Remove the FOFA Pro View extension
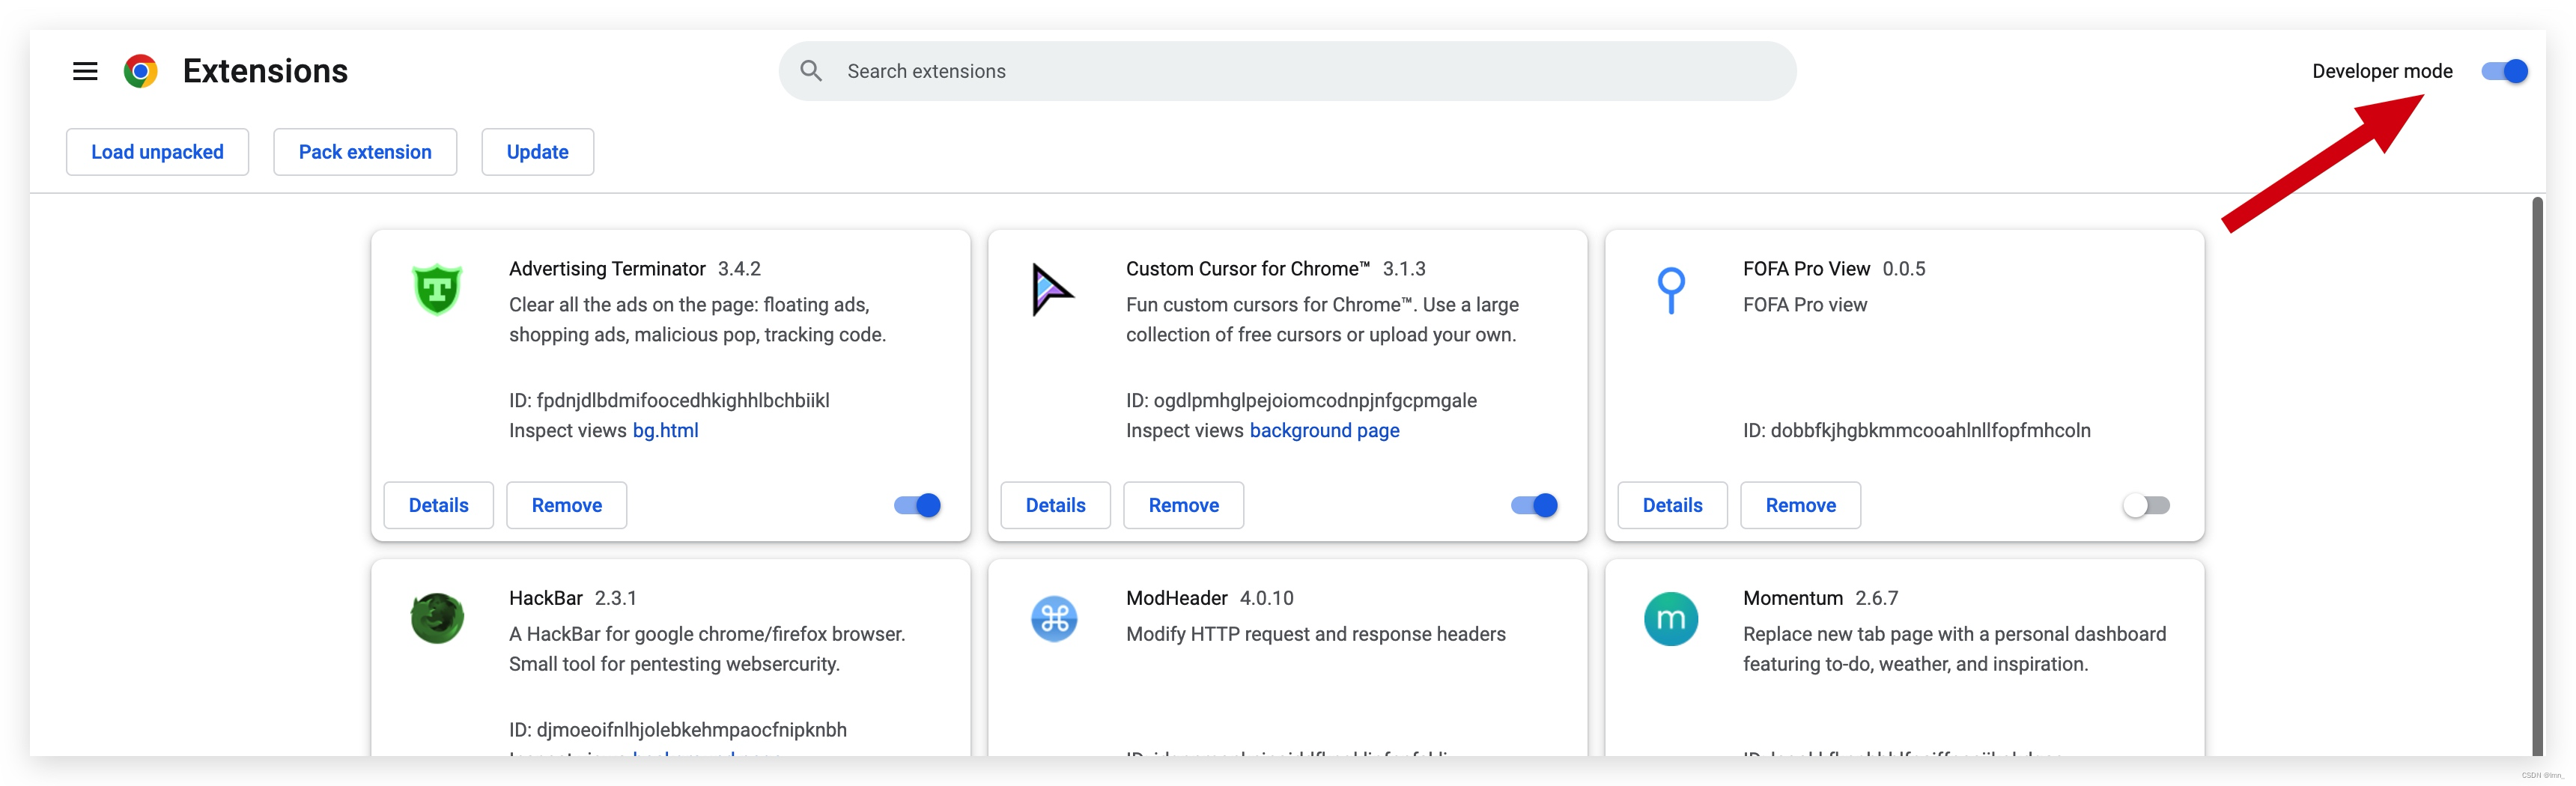Image resolution: width=2576 pixels, height=786 pixels. click(x=1800, y=505)
